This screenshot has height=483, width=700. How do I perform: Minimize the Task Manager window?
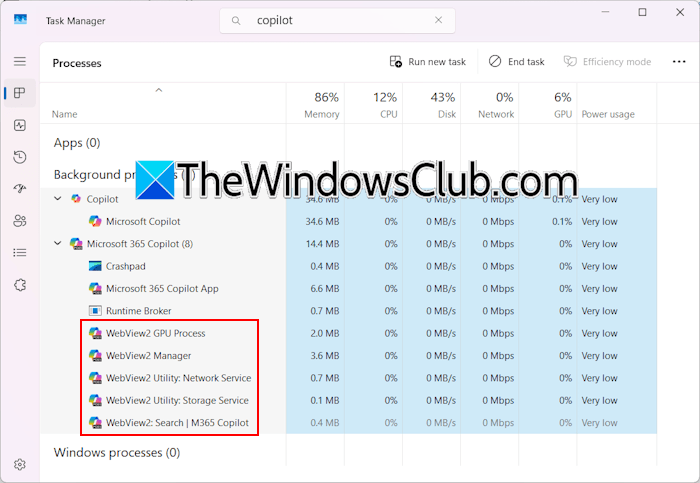[x=605, y=12]
